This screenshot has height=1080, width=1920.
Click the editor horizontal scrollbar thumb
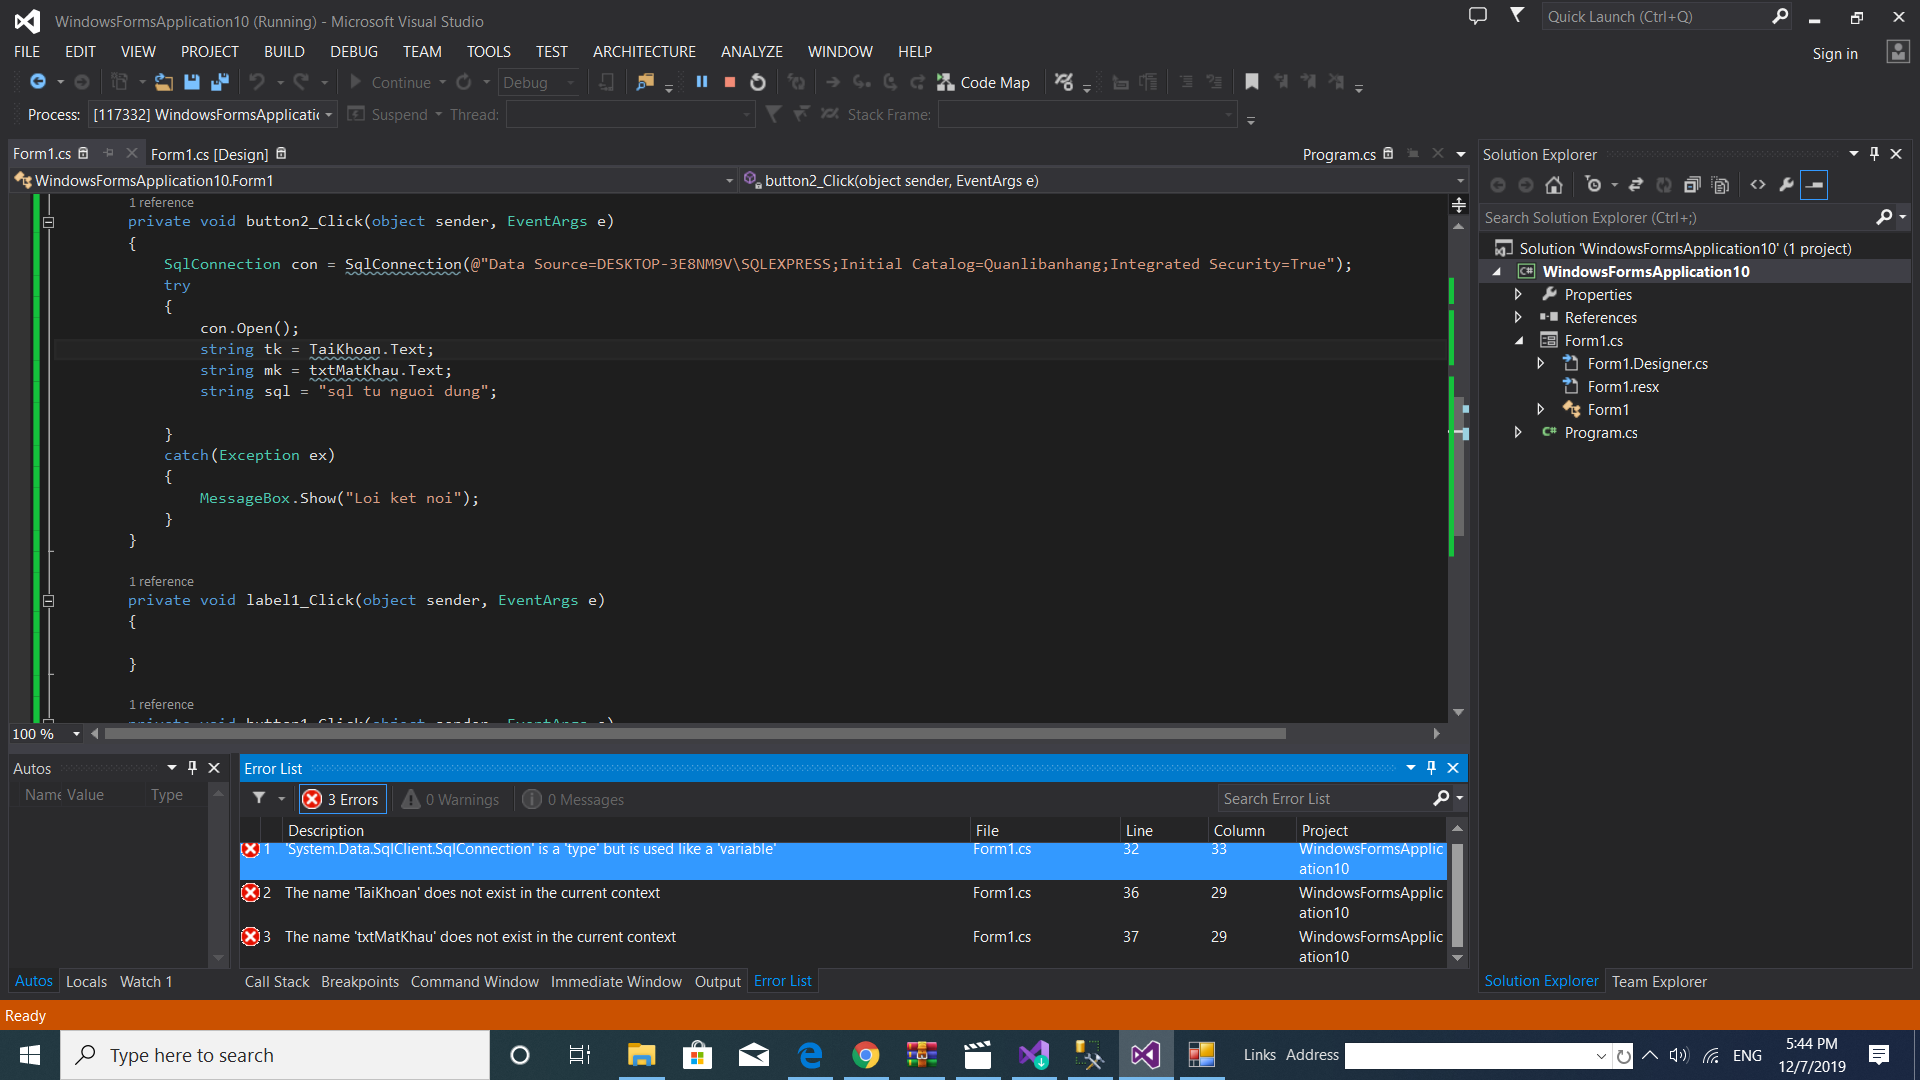point(694,734)
